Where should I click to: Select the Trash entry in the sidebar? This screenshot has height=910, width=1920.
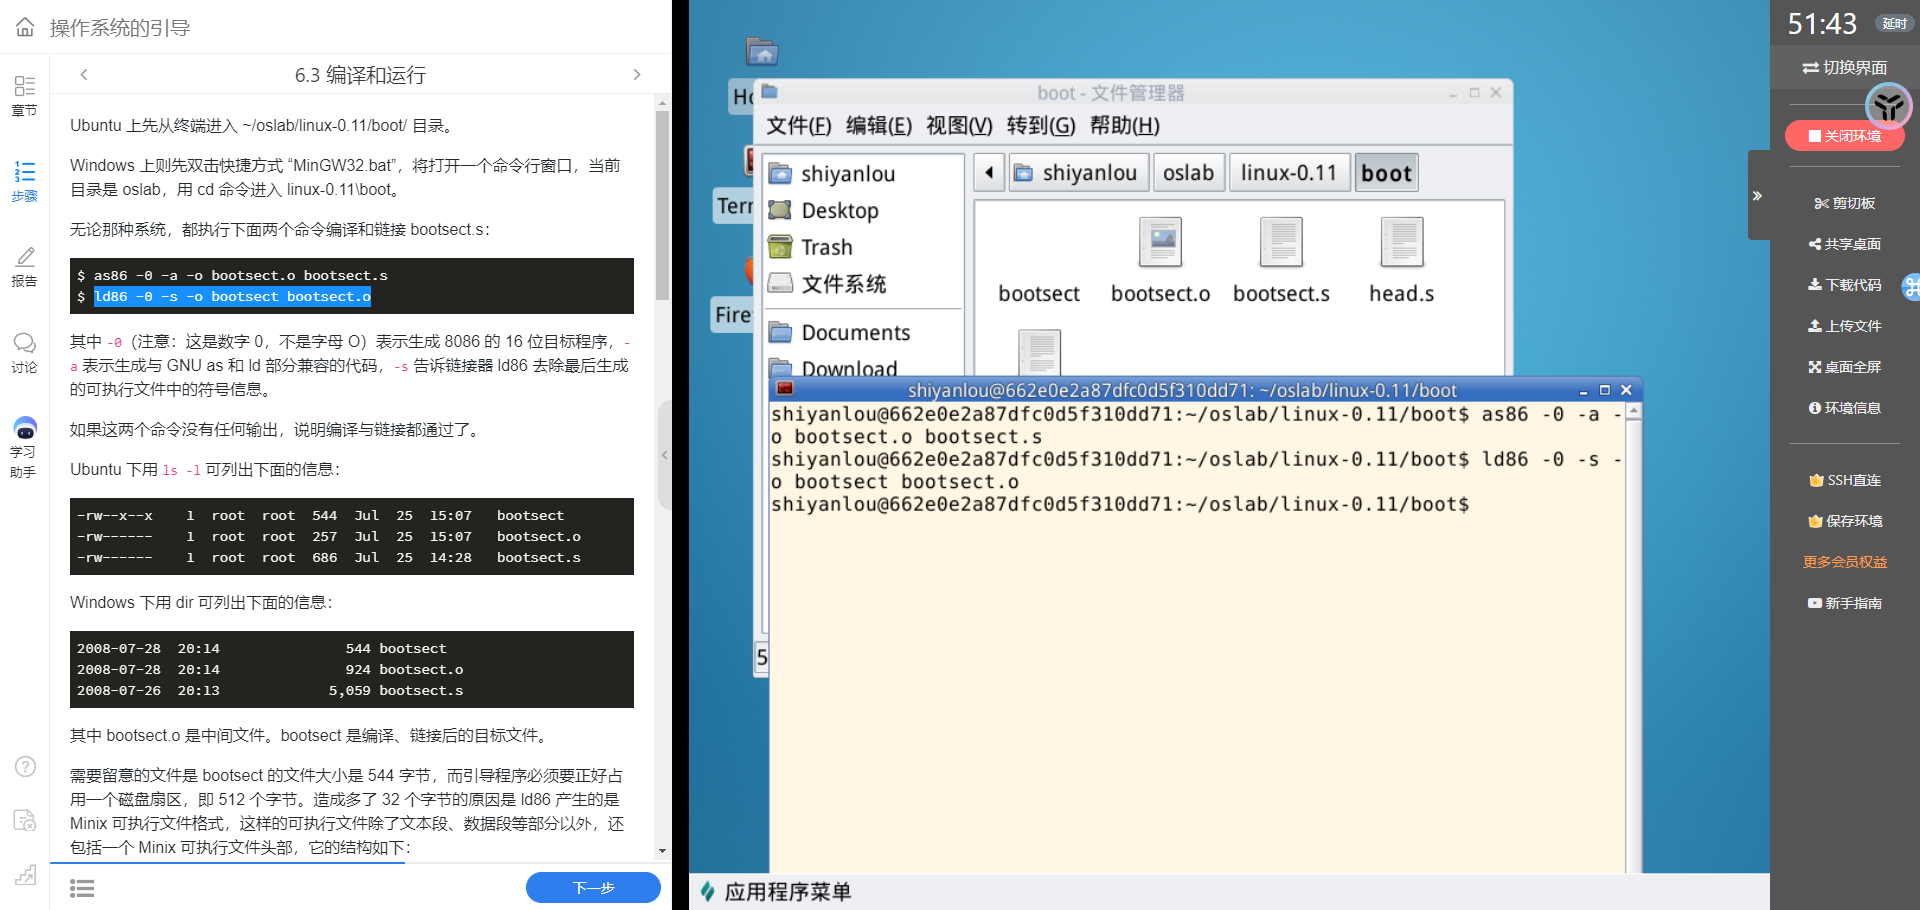coord(826,247)
